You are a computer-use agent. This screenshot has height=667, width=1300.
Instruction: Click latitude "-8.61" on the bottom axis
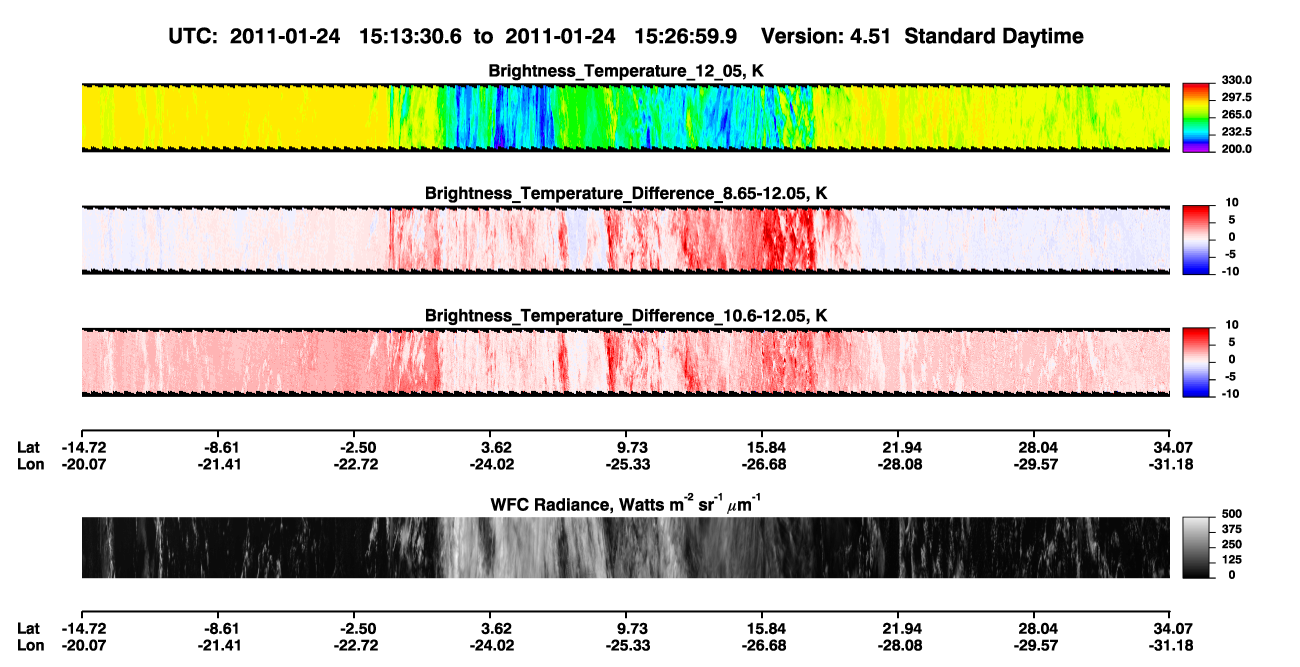point(221,629)
